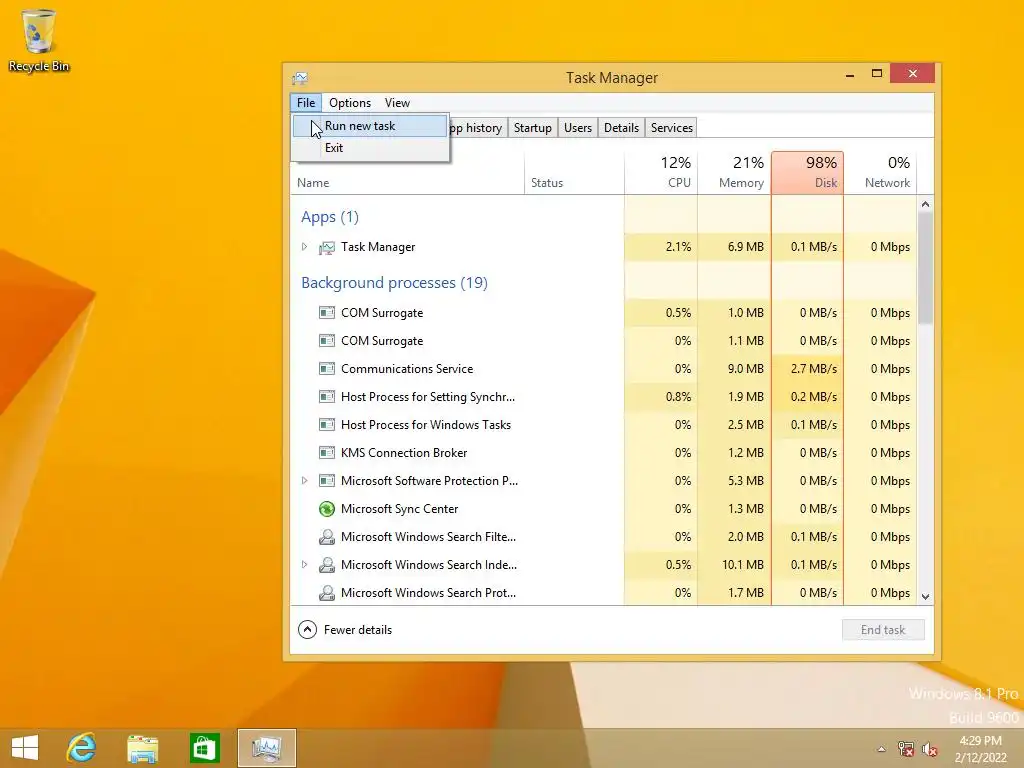Click the End task button

click(x=883, y=630)
